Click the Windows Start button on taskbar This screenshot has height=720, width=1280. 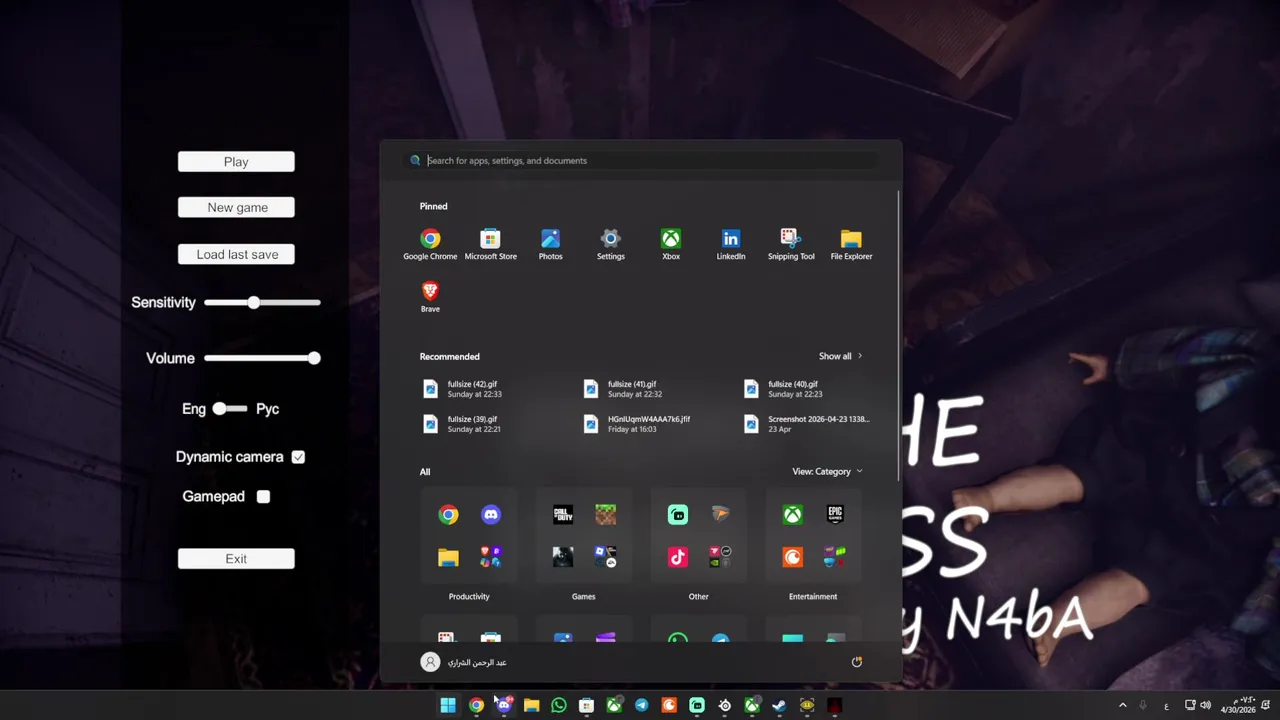448,705
